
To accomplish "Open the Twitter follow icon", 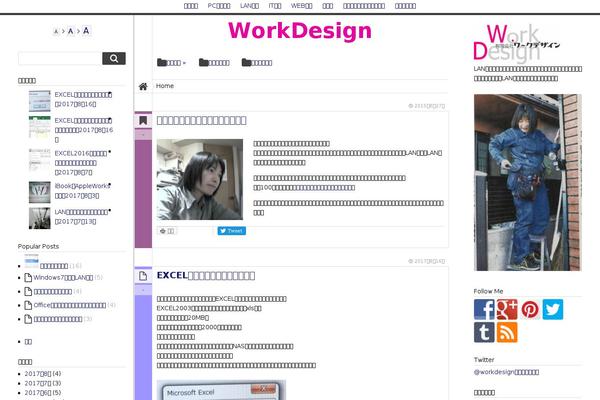I will [x=553, y=309].
